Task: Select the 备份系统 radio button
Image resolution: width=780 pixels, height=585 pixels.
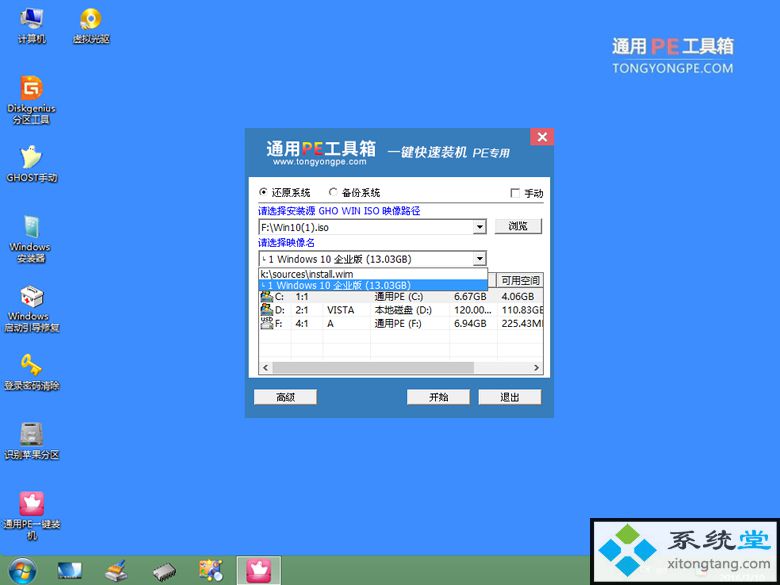Action: click(x=333, y=192)
